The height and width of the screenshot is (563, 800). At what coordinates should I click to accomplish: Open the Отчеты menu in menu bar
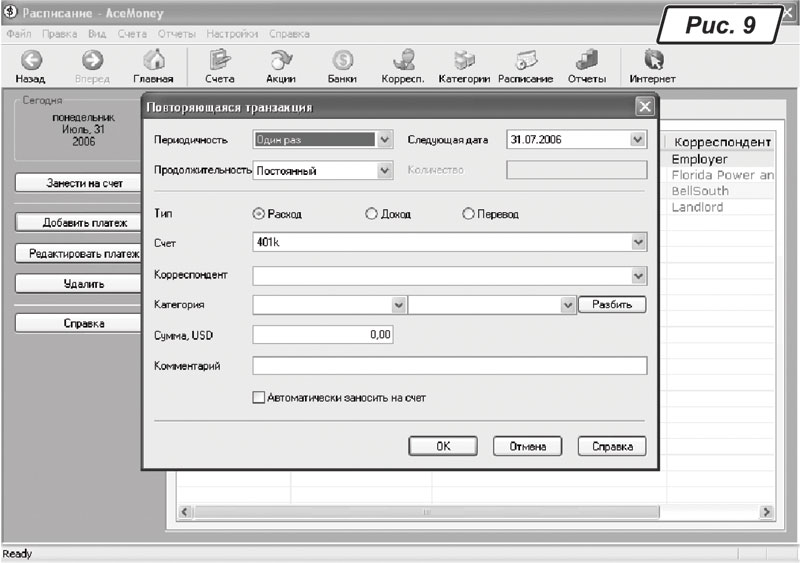tap(177, 34)
